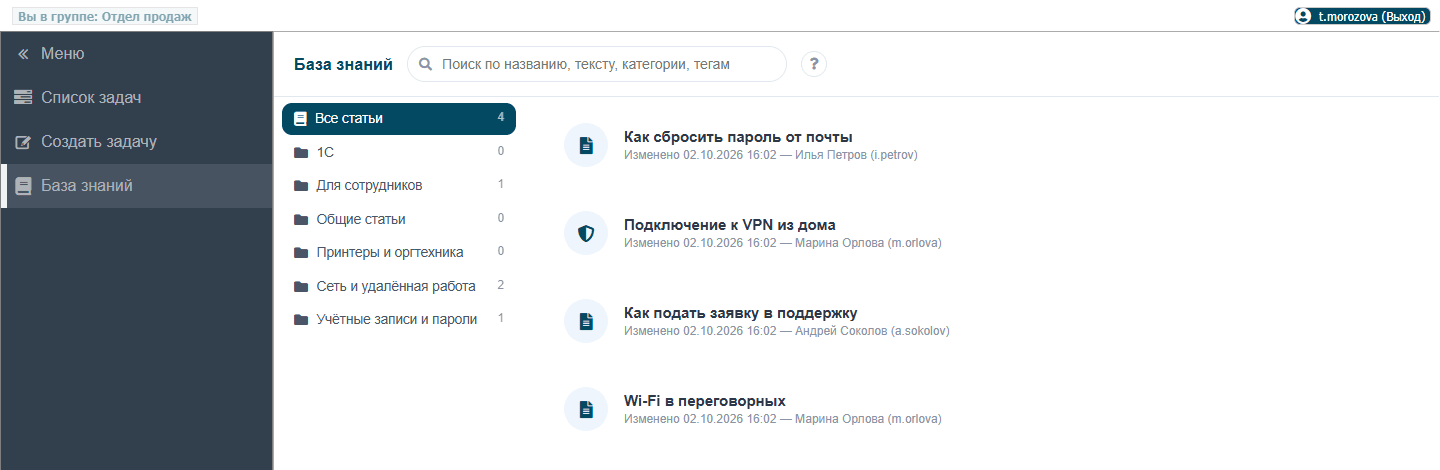Screen dimensions: 1440x470
Task: Select the Все статьи category
Action: tap(399, 118)
